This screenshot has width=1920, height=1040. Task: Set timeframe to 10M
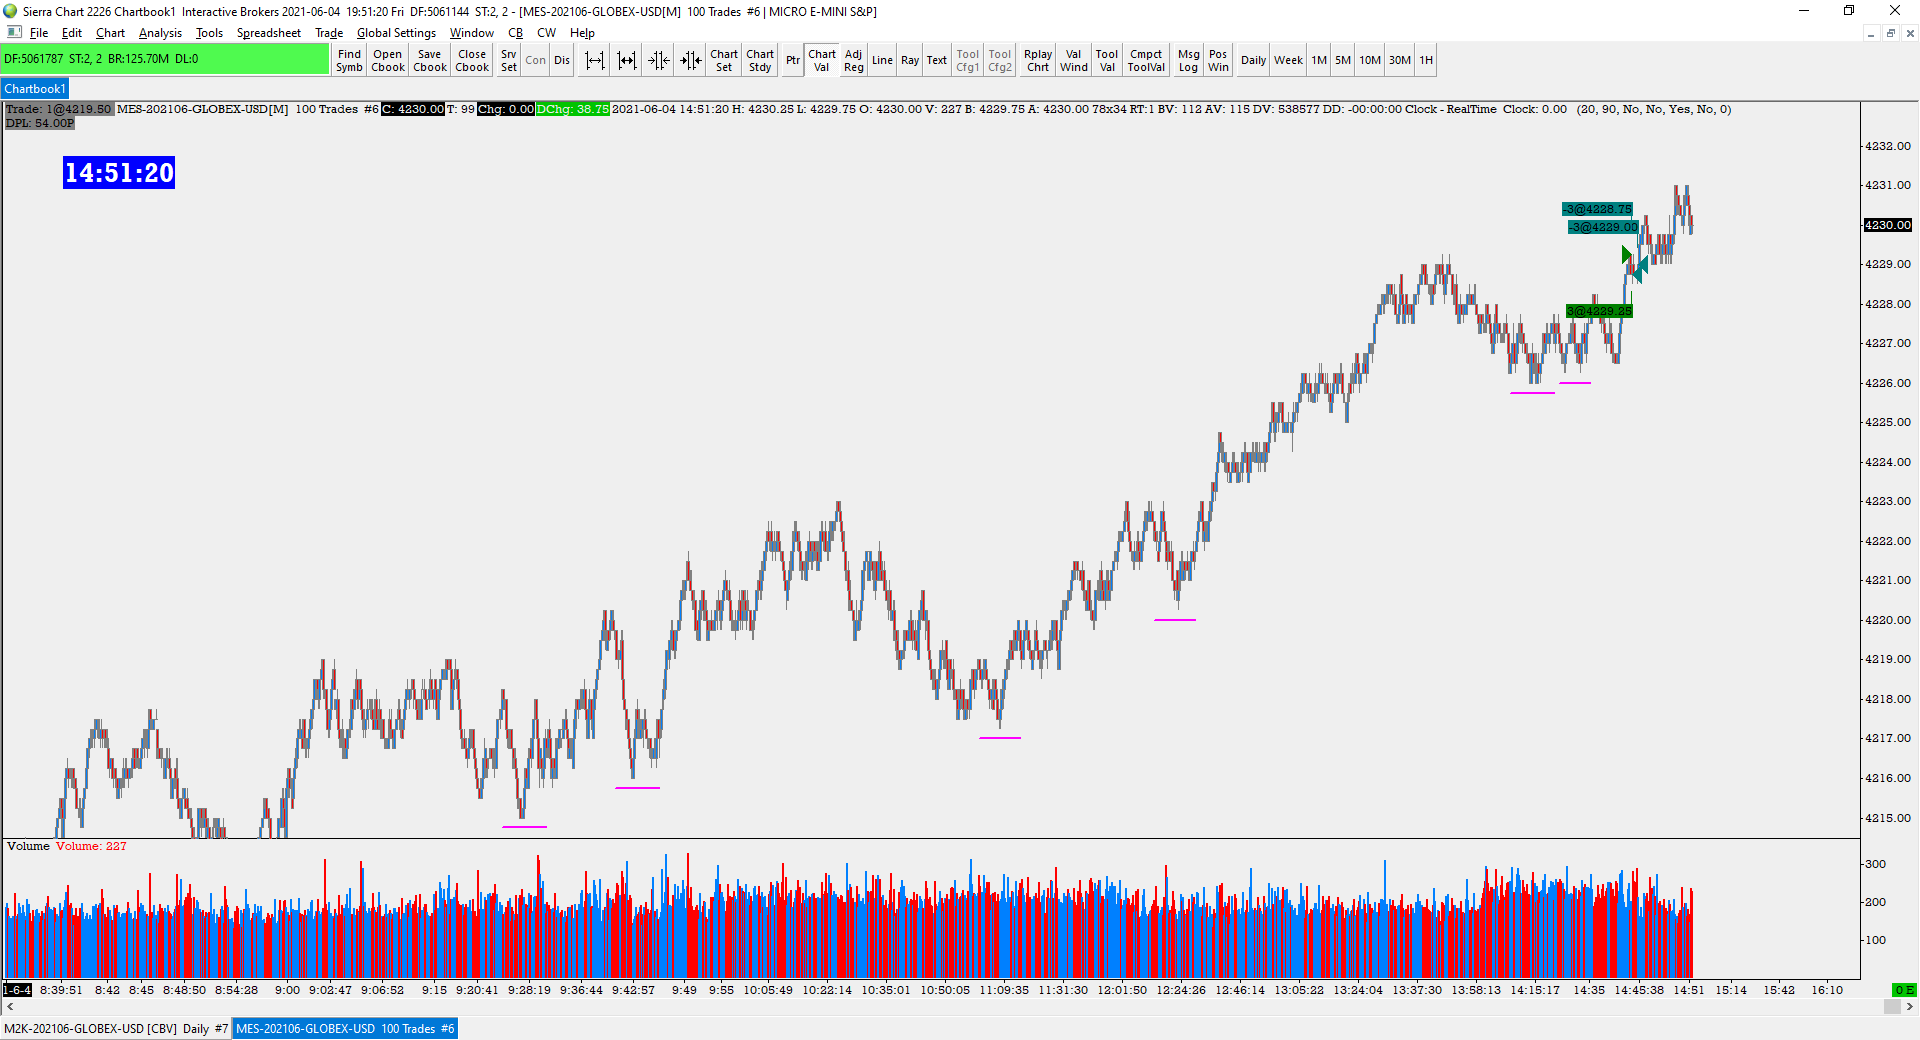[x=1370, y=60]
